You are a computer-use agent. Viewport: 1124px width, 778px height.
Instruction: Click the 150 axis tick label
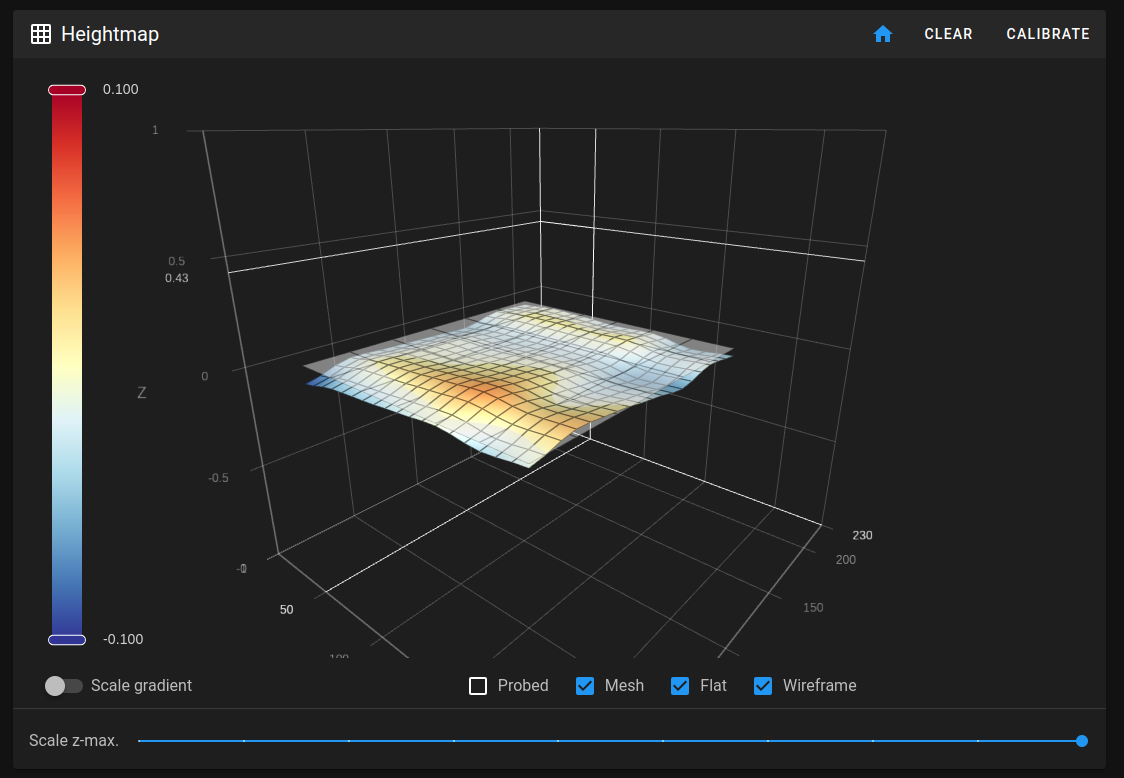813,607
